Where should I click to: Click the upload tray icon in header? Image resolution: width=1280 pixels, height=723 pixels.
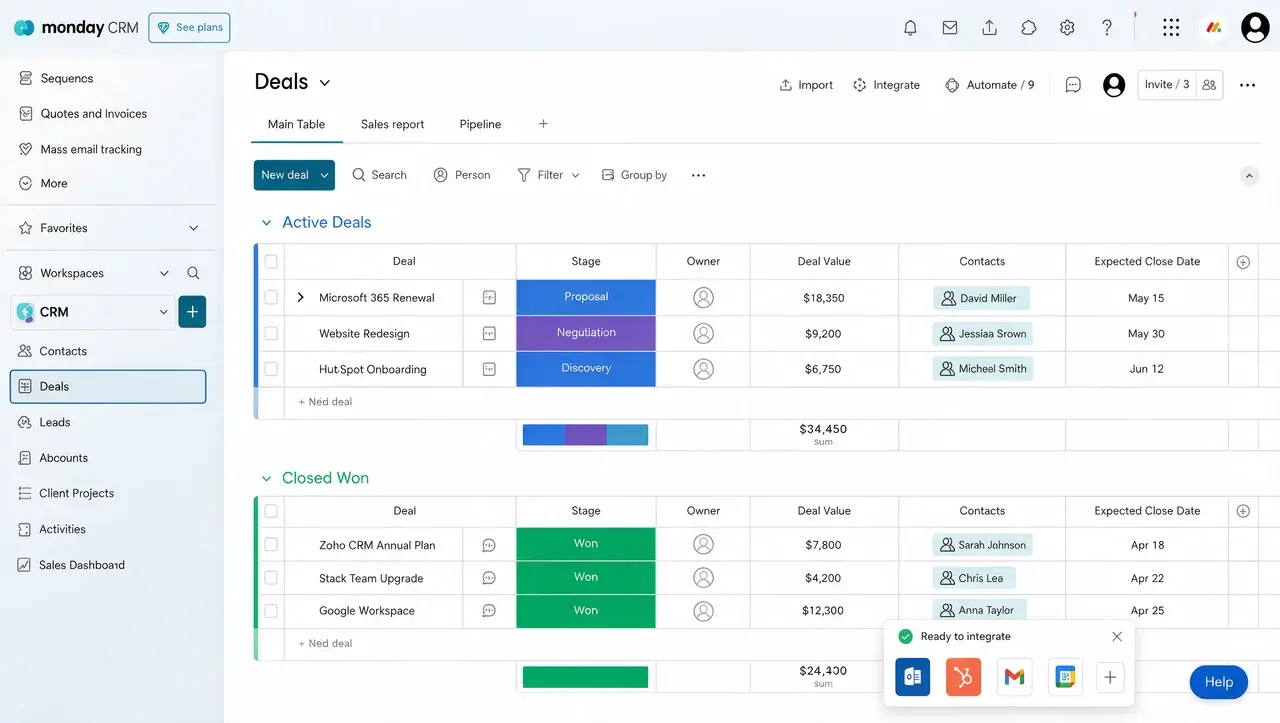click(x=989, y=28)
